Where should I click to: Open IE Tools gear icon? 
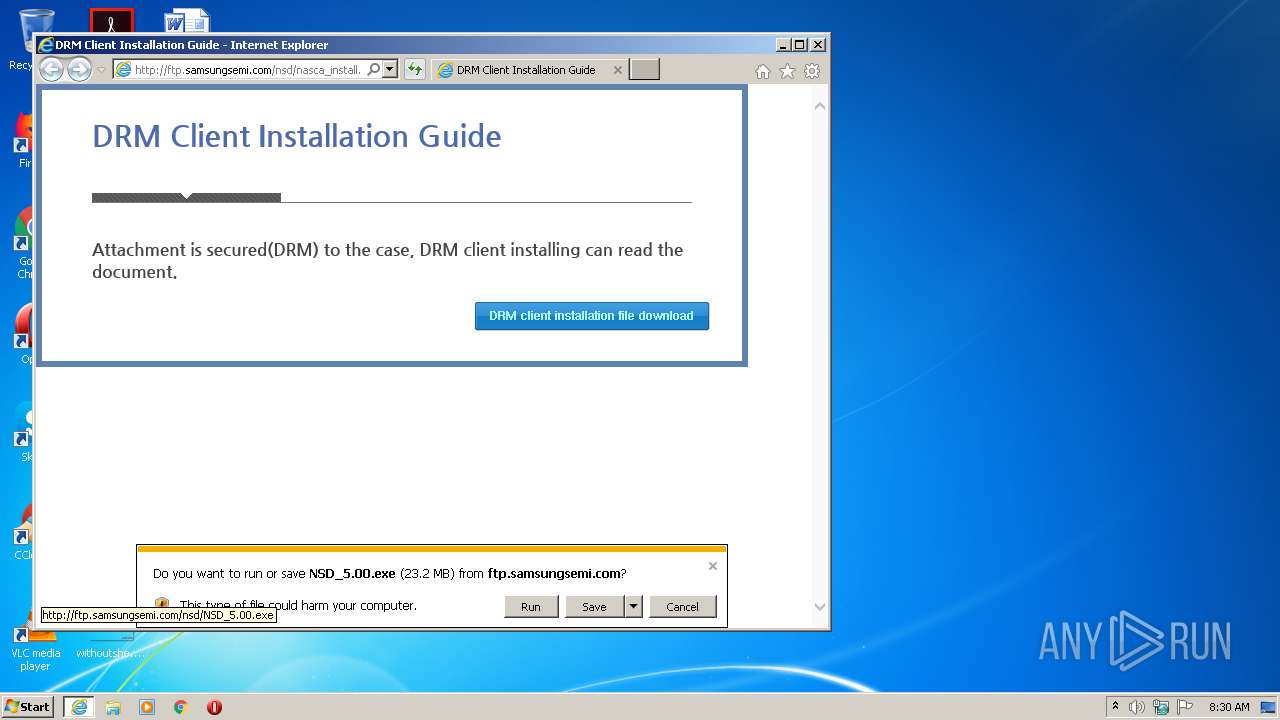click(812, 71)
